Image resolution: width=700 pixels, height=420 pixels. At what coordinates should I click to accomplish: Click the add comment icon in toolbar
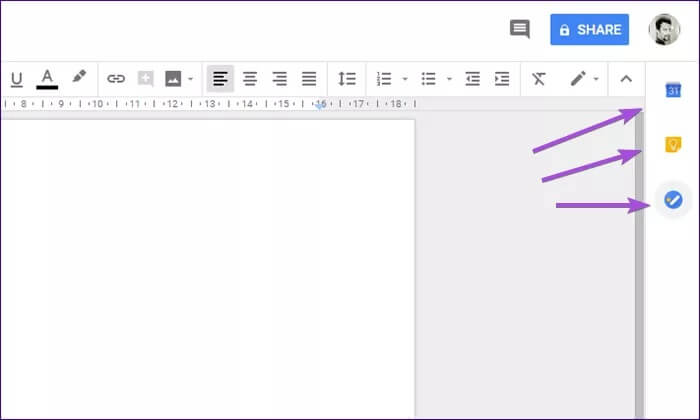click(x=145, y=78)
